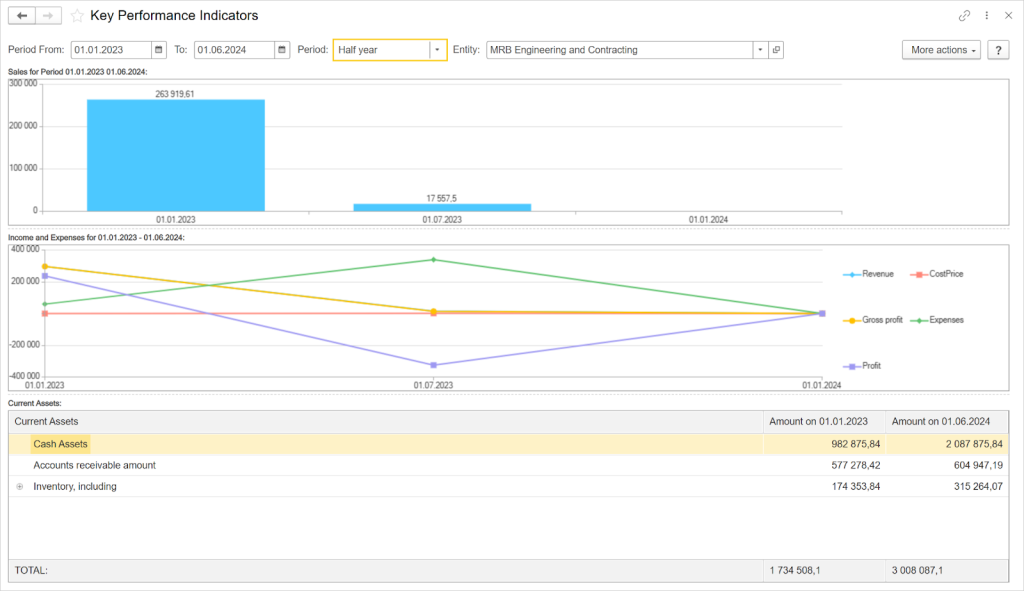The height and width of the screenshot is (591, 1024).
Task: Click the 1 734 508,1 total cell
Action: (824, 571)
